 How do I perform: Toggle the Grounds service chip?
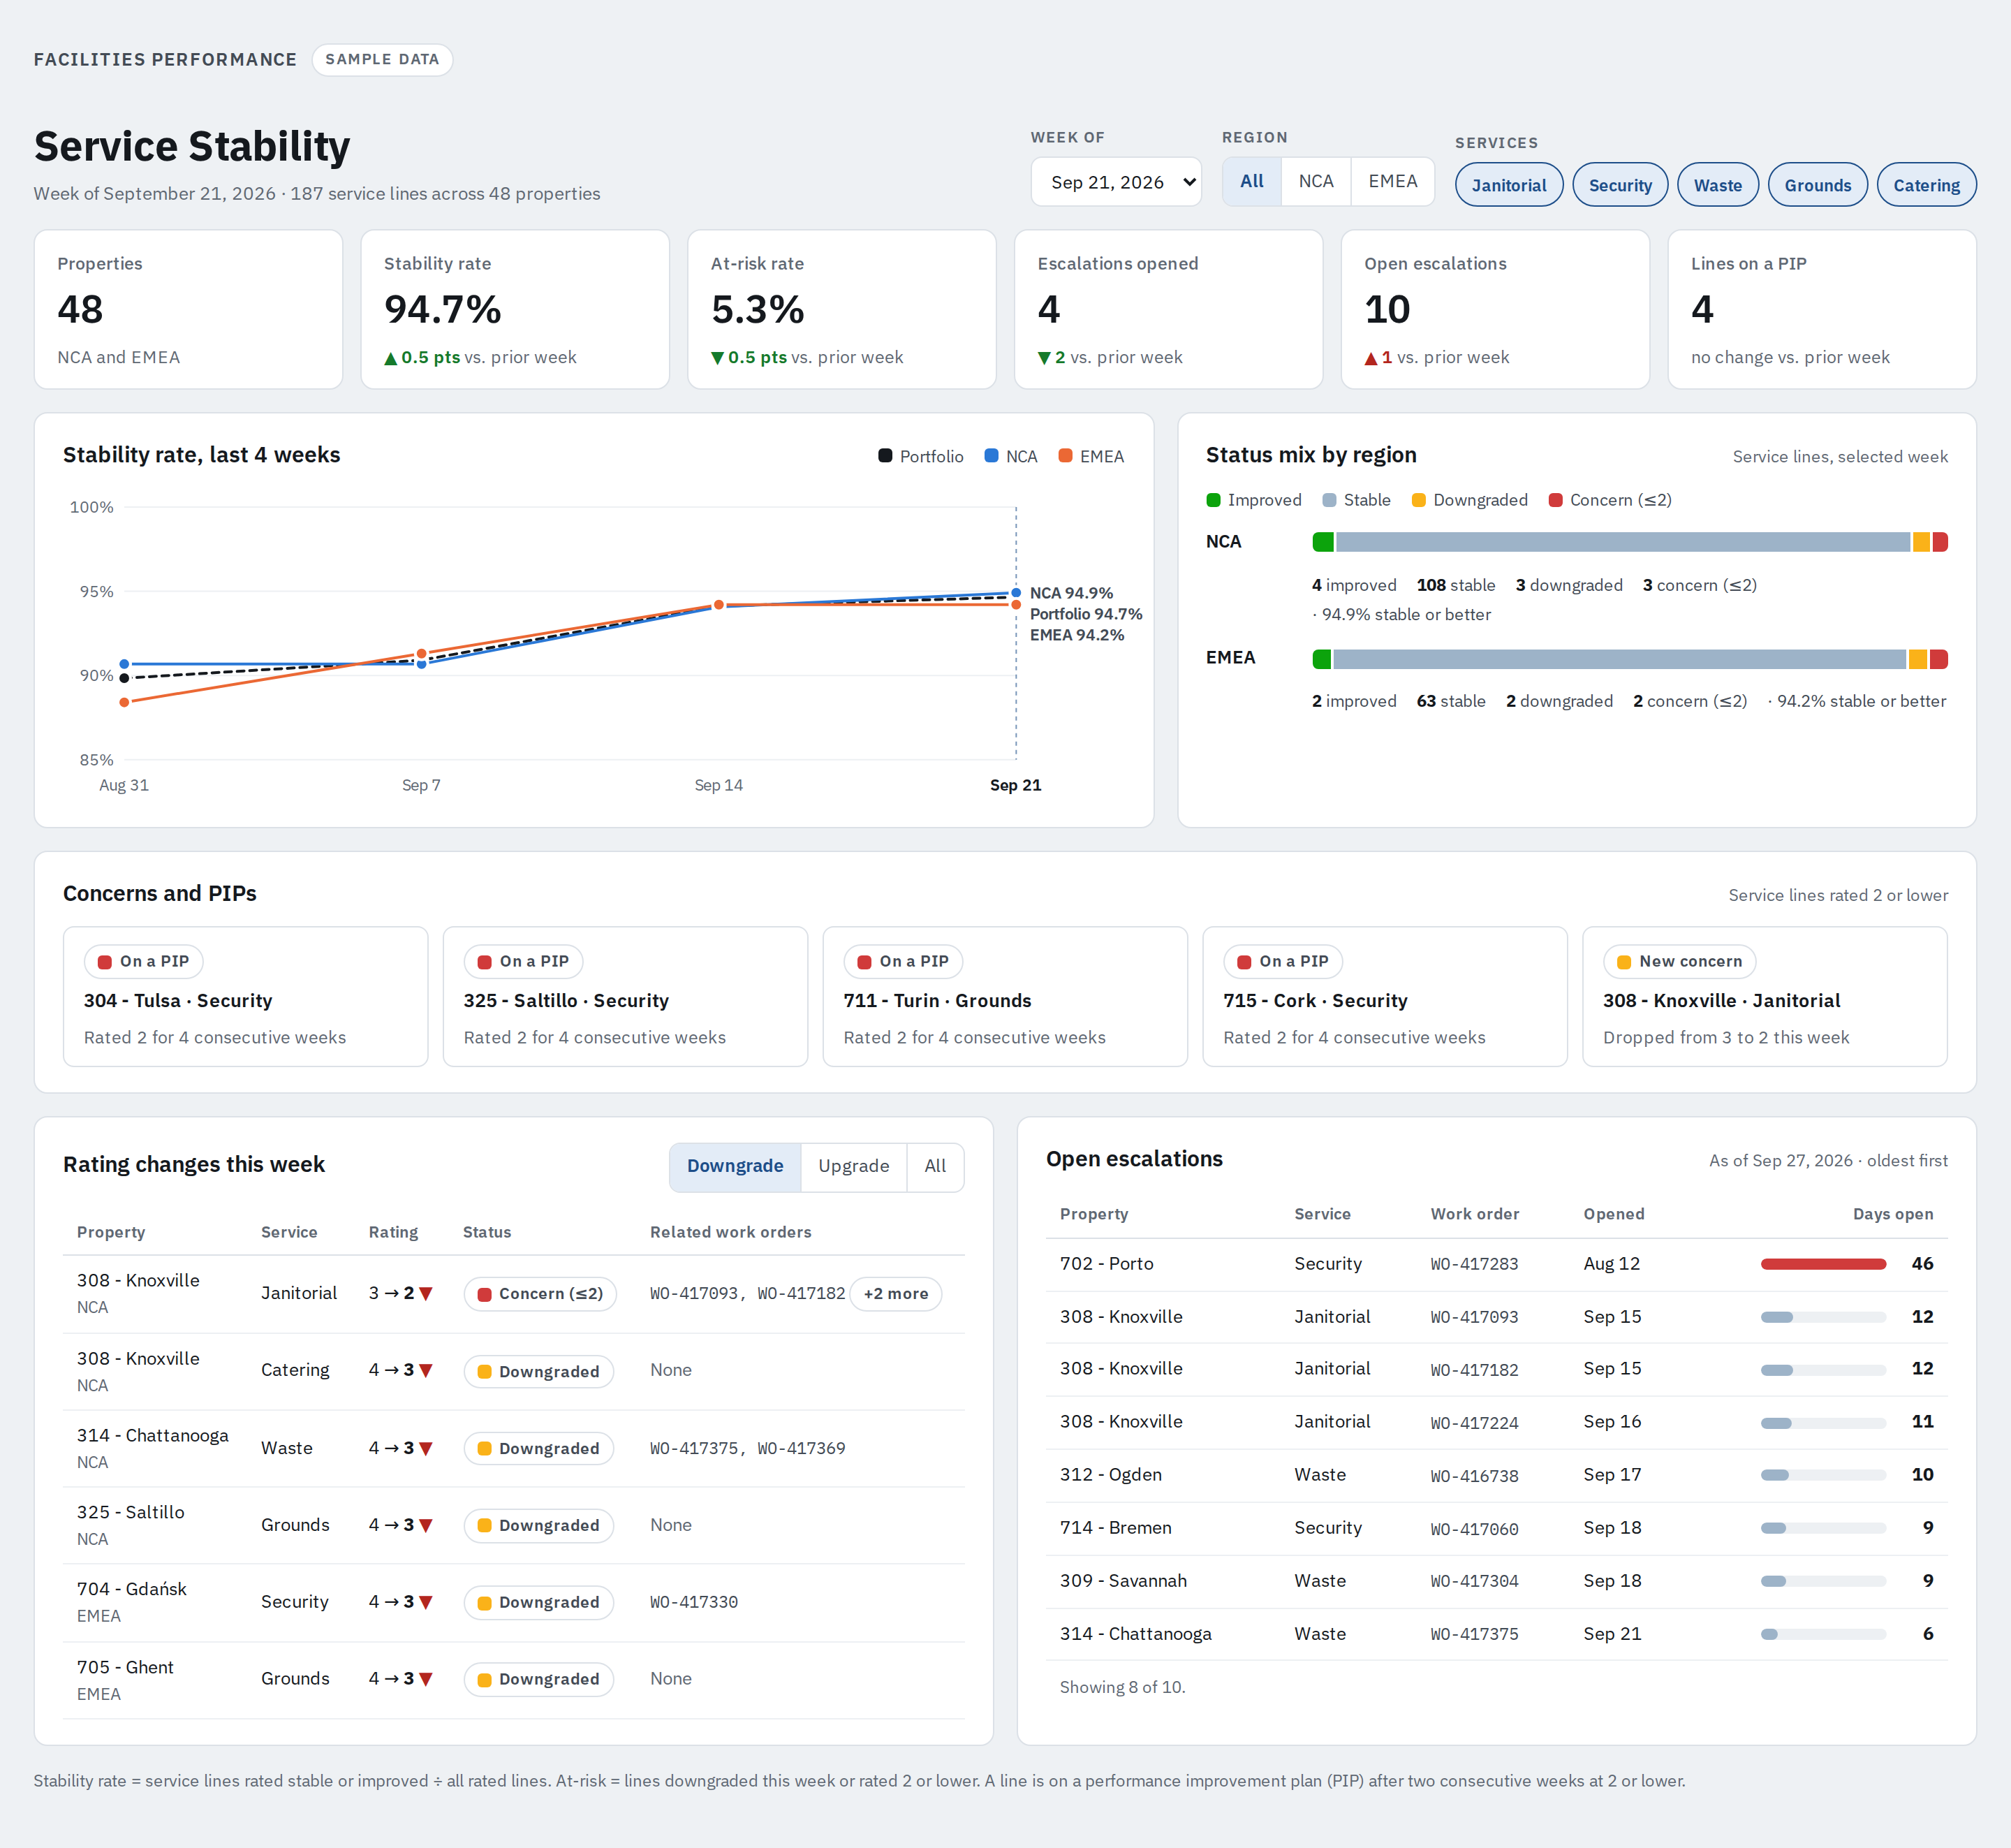(1817, 185)
